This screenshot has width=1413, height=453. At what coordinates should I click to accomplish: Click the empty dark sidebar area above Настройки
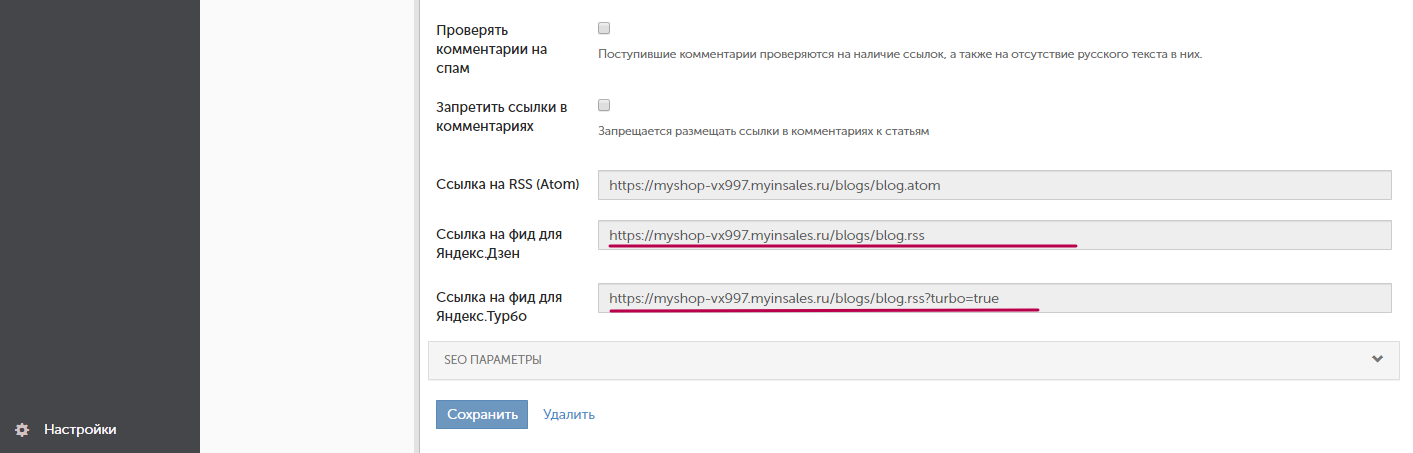click(100, 200)
